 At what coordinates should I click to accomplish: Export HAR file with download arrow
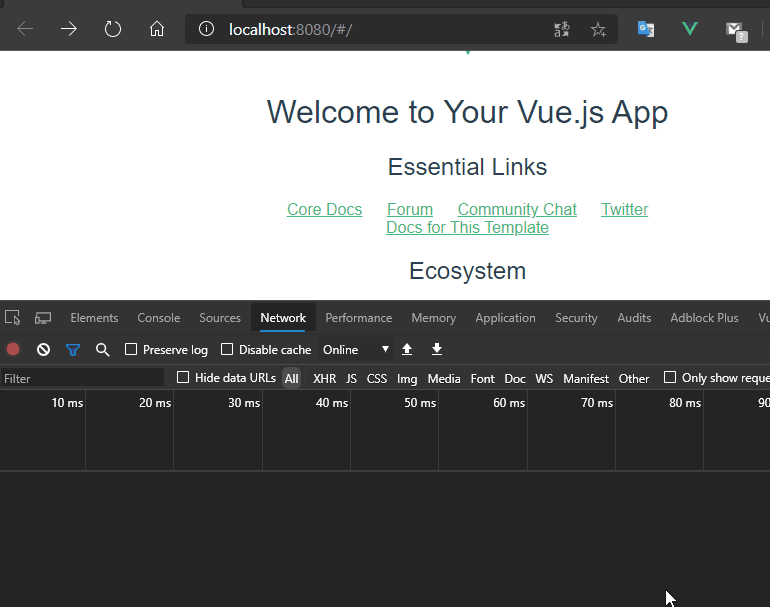coord(437,349)
